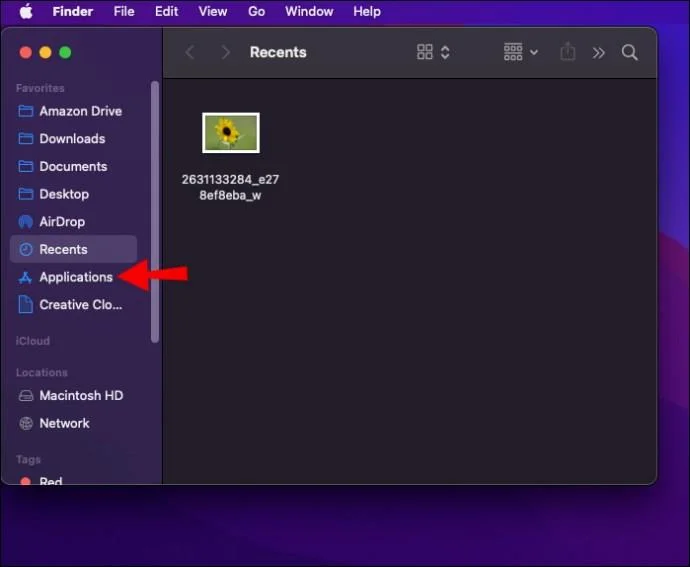Click the Applications icon
The width and height of the screenshot is (690, 567).
[x=26, y=277]
